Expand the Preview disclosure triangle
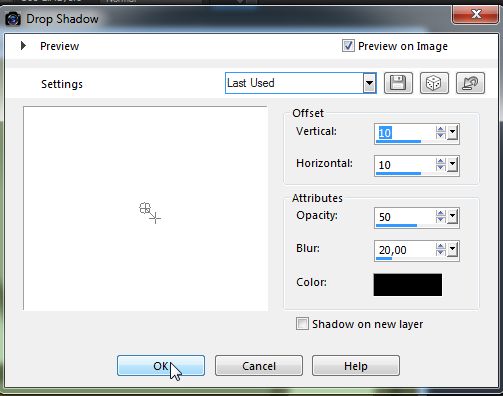503x396 pixels. tap(23, 46)
